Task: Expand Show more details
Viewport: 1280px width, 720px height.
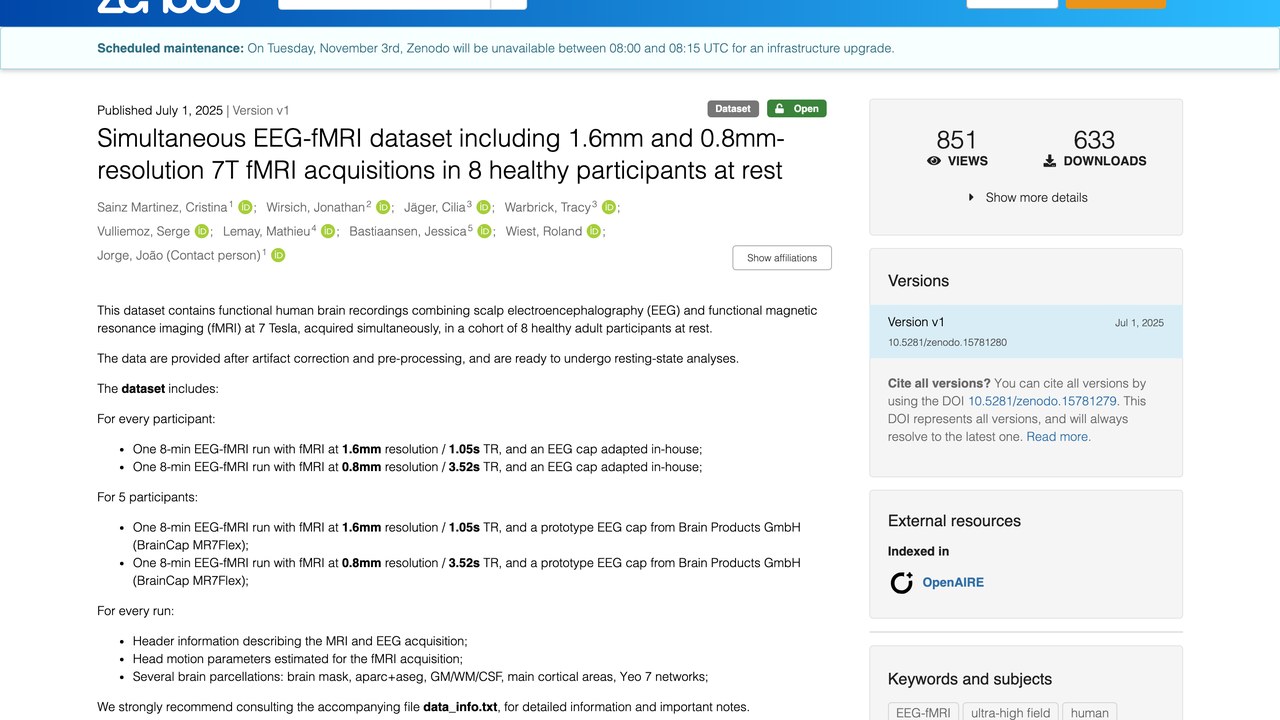Action: click(1026, 198)
